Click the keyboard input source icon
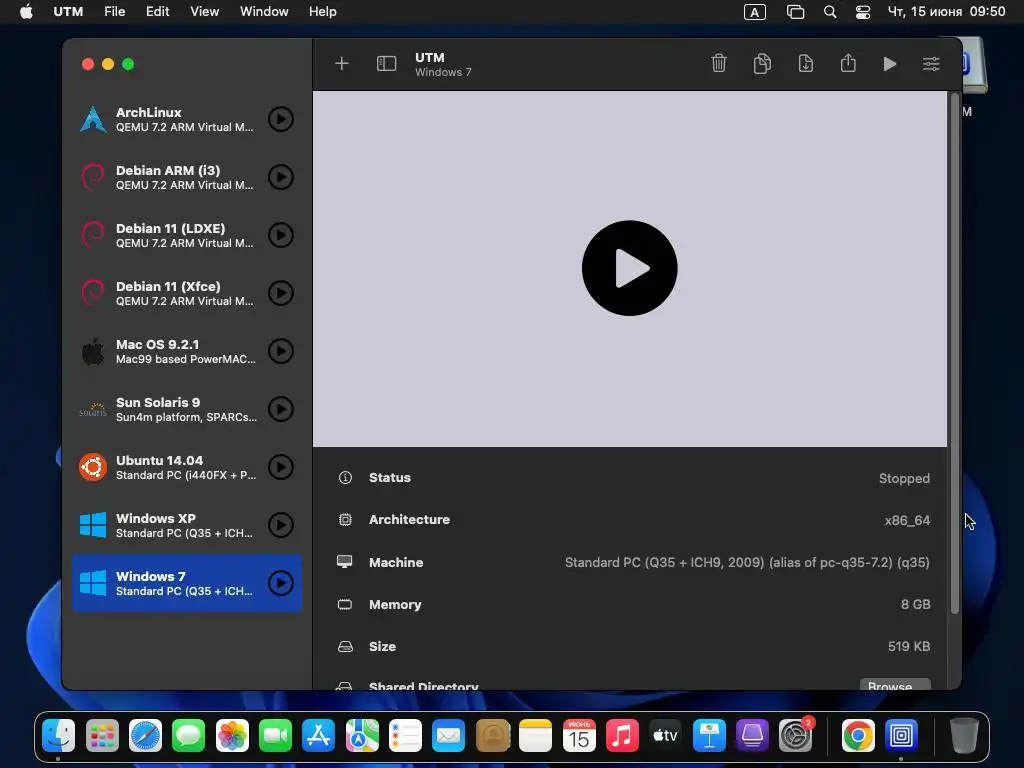Screen dimensions: 1024x768 (755, 12)
